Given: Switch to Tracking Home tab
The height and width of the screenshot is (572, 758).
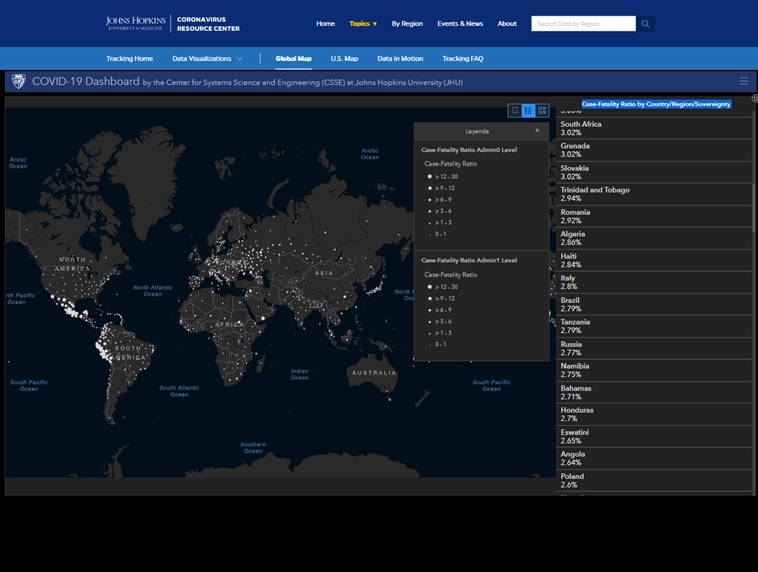Looking at the screenshot, I should coord(130,59).
